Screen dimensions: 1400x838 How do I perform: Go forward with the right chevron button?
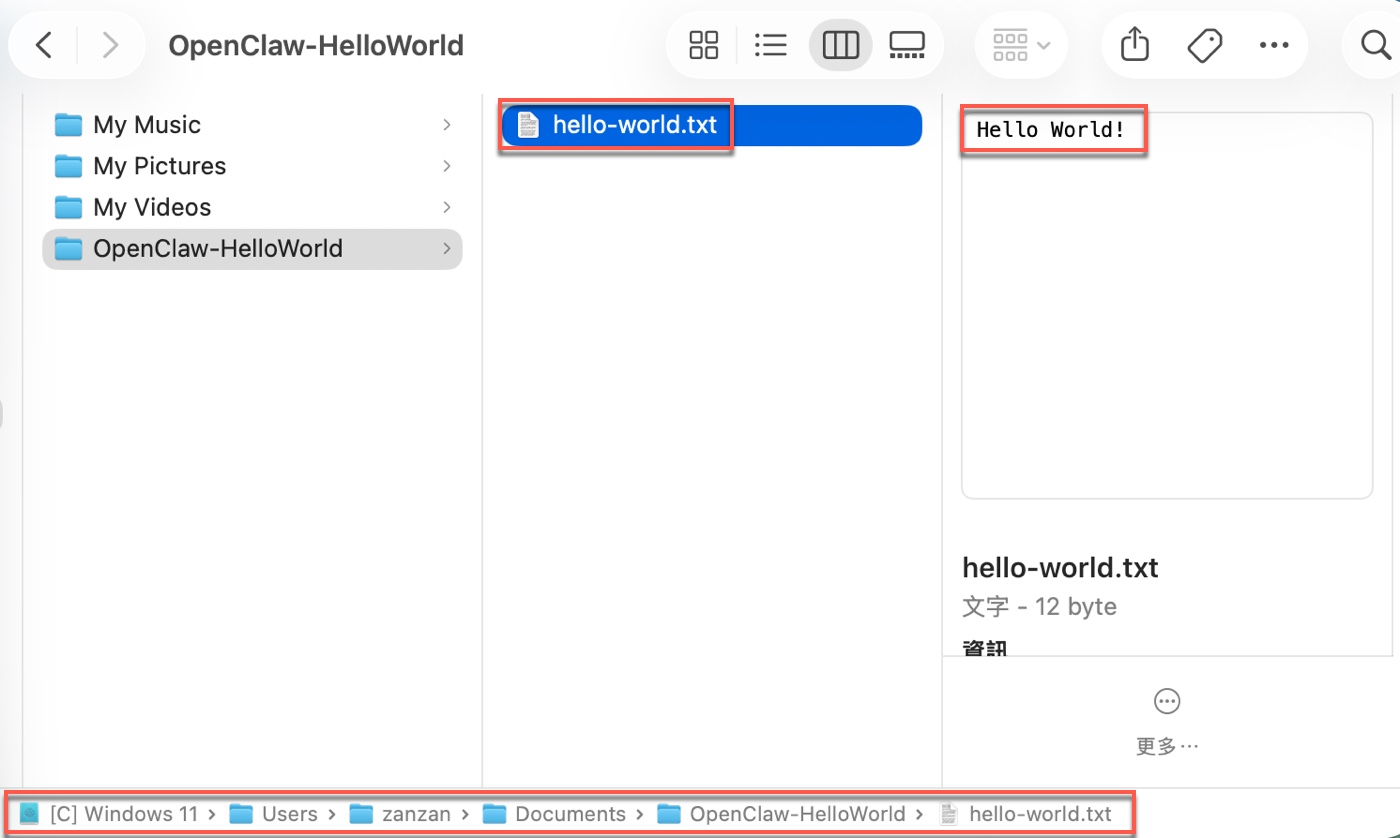point(110,45)
